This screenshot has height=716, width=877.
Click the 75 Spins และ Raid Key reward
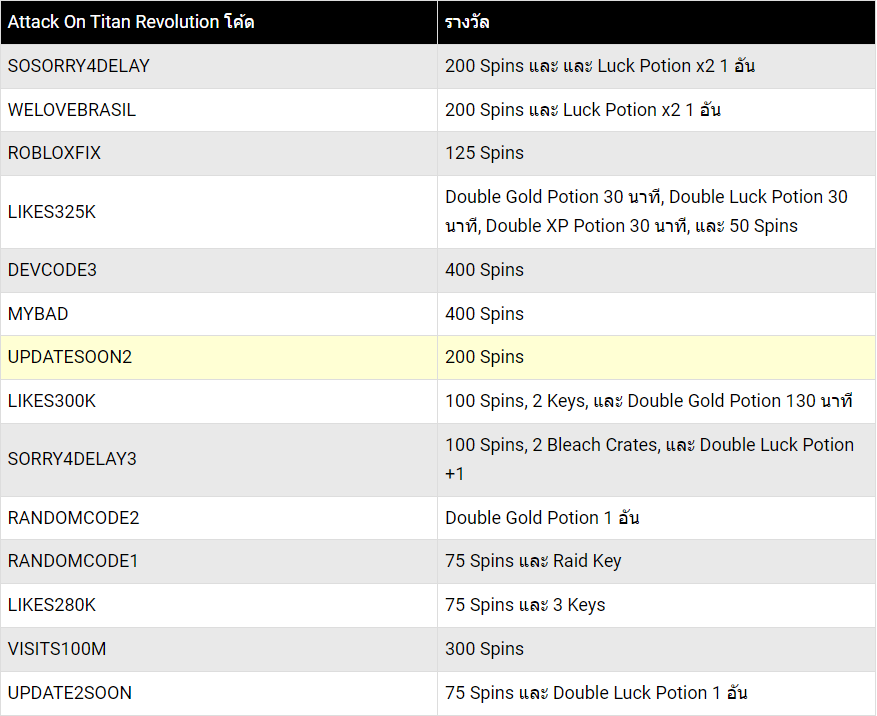tap(533, 561)
